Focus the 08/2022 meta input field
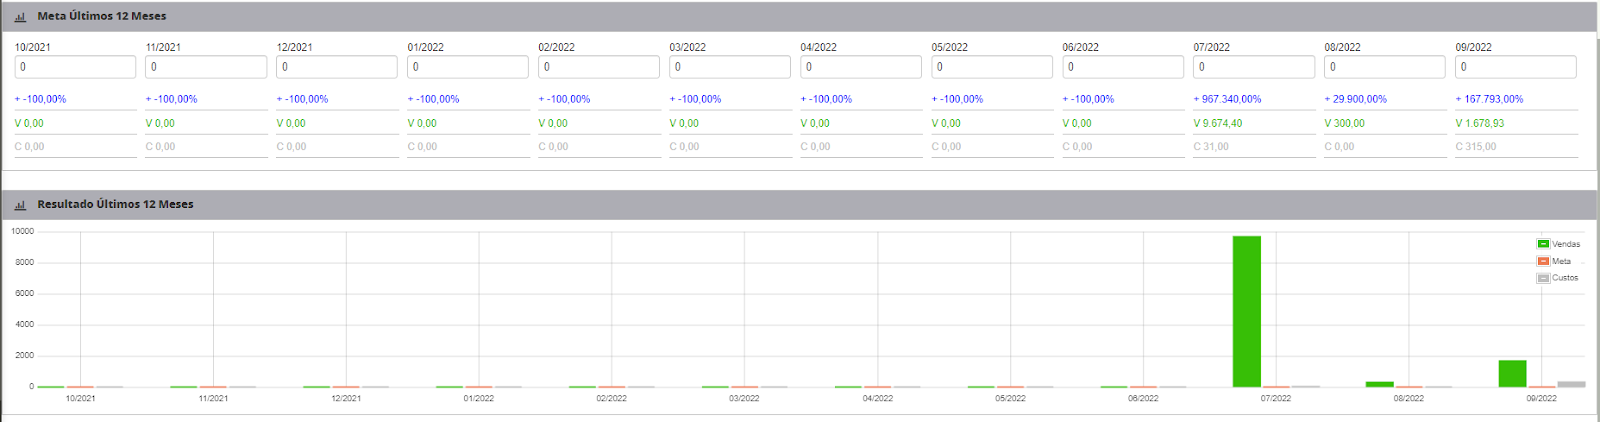The image size is (1600, 422). 1385,67
